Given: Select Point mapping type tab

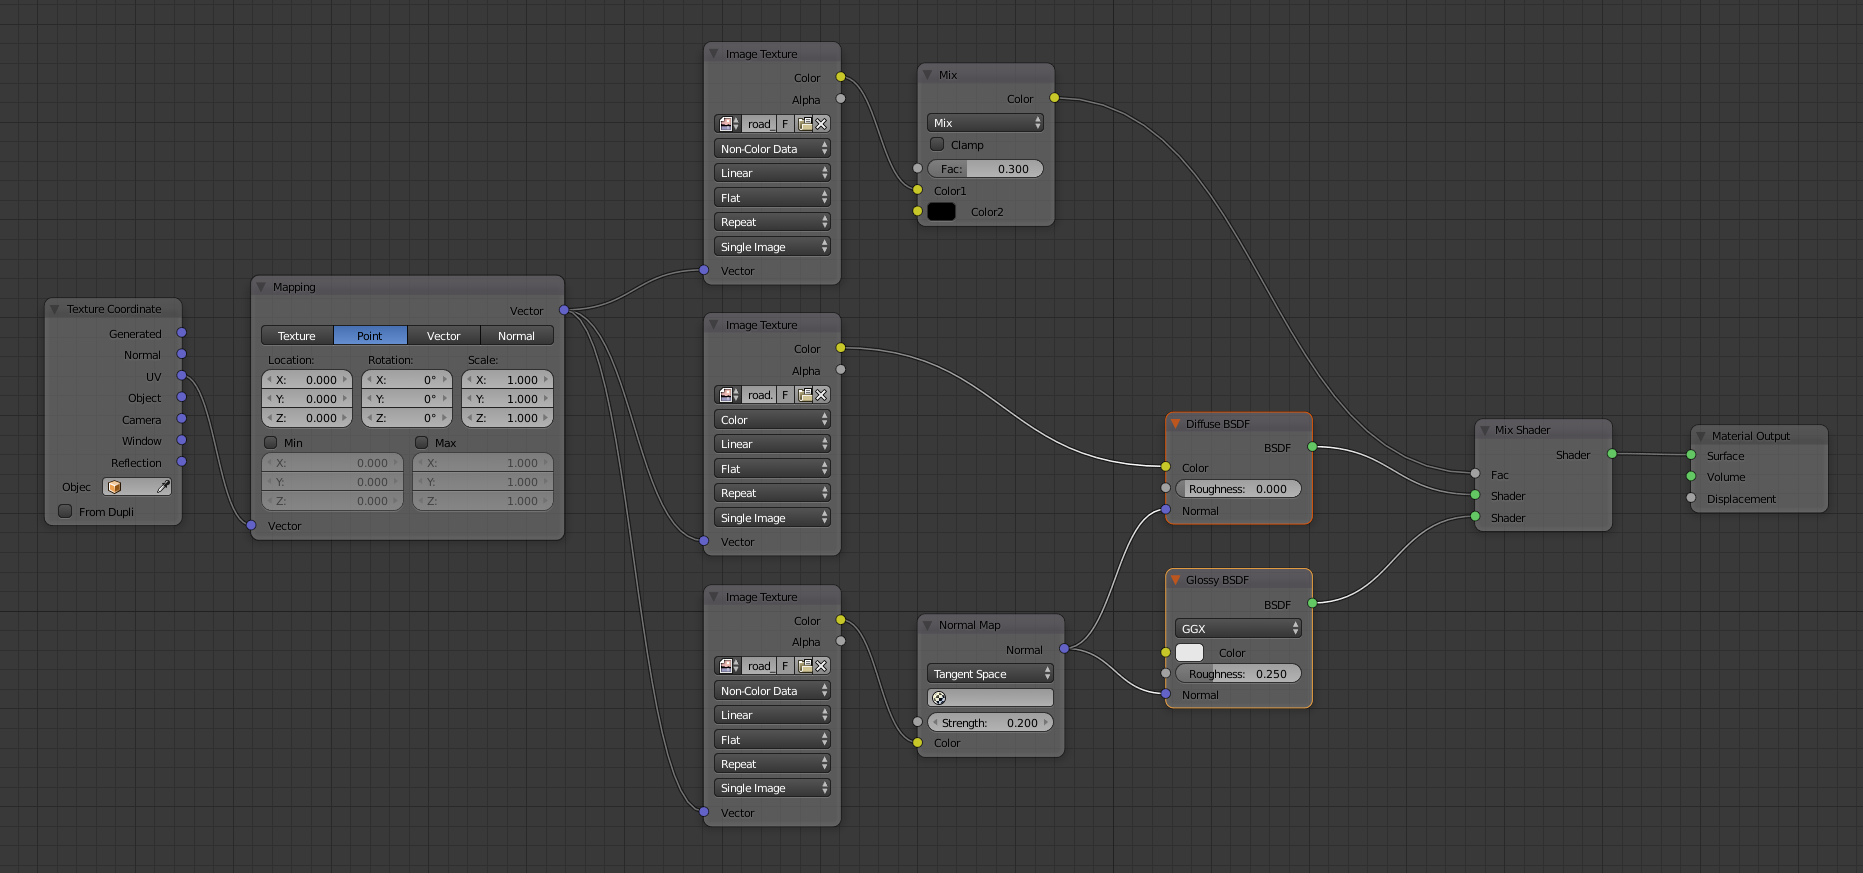Looking at the screenshot, I should 370,336.
